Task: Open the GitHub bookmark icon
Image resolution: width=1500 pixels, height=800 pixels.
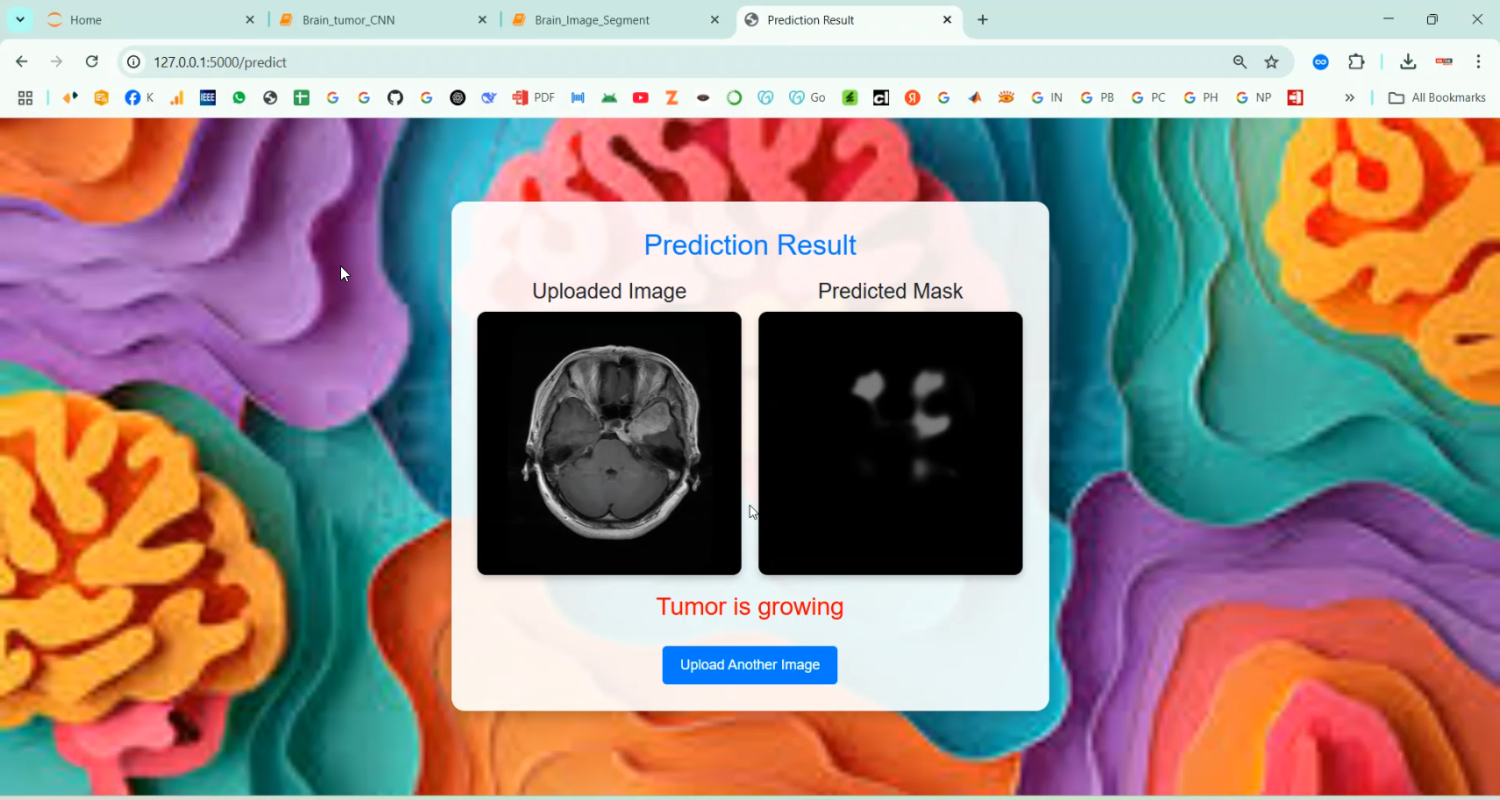Action: click(395, 97)
